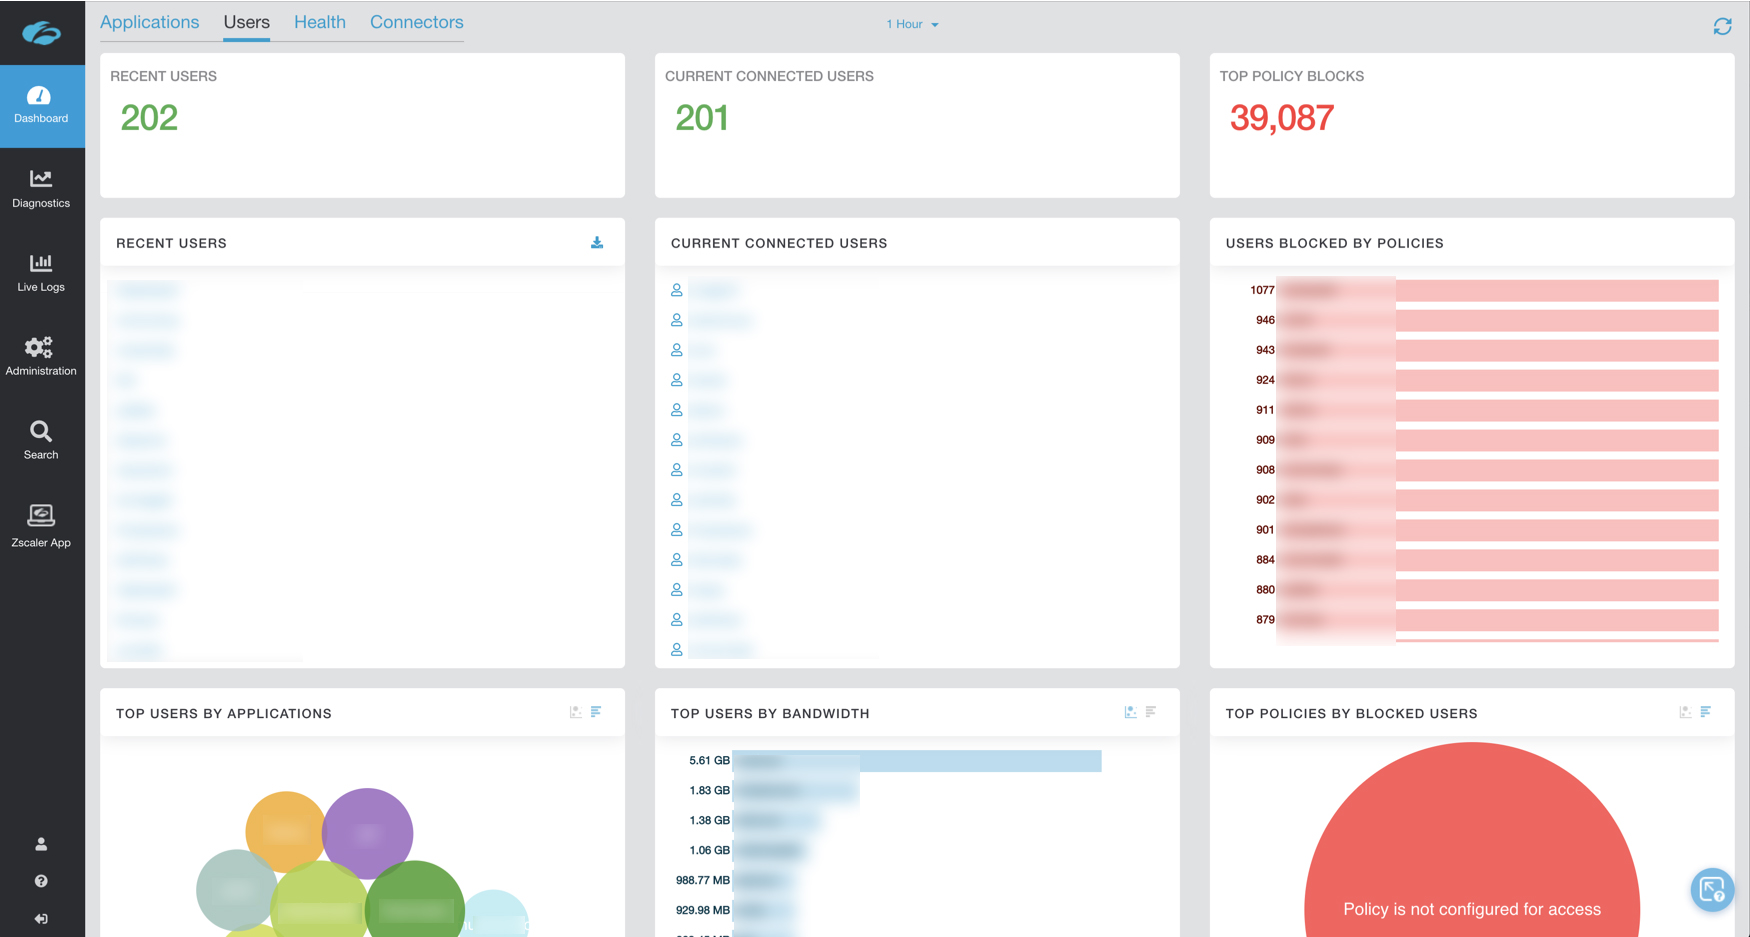
Task: Select the blocked user bar with 909
Action: point(1497,440)
